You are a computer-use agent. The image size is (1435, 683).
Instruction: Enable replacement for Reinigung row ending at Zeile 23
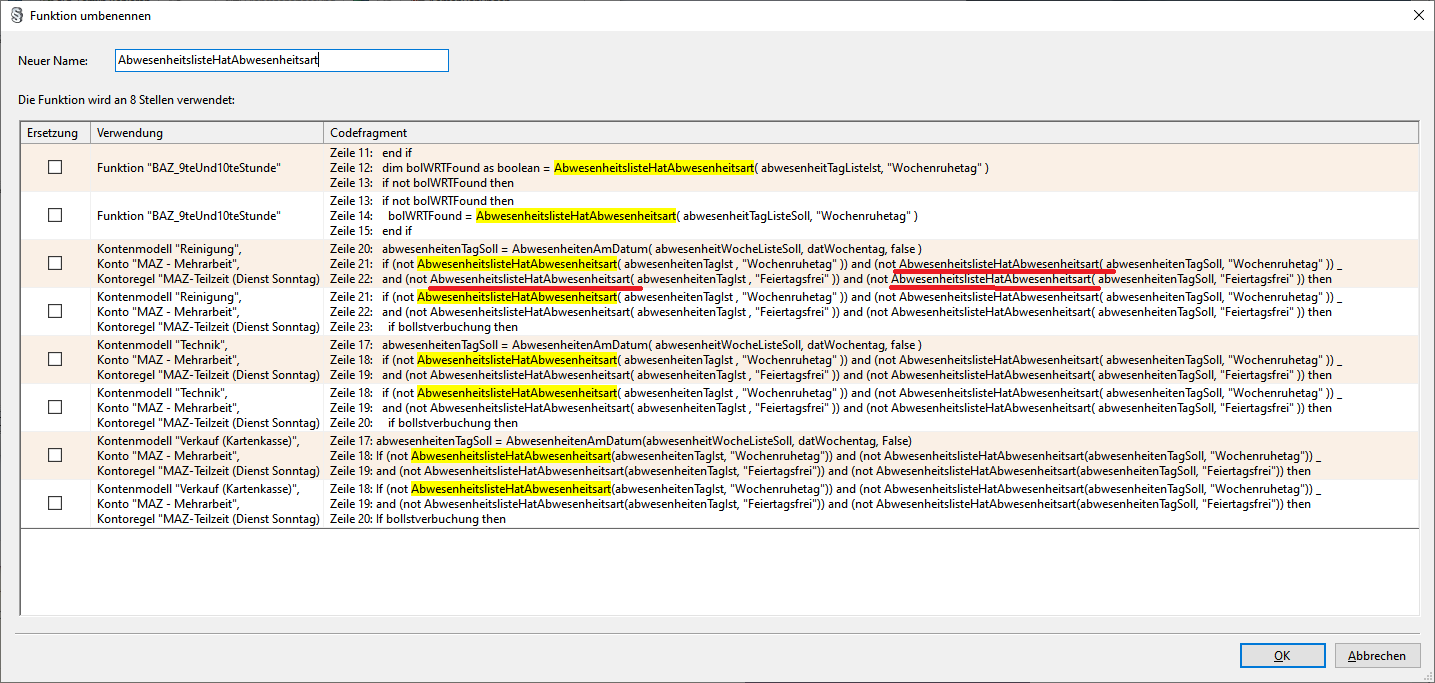55,311
